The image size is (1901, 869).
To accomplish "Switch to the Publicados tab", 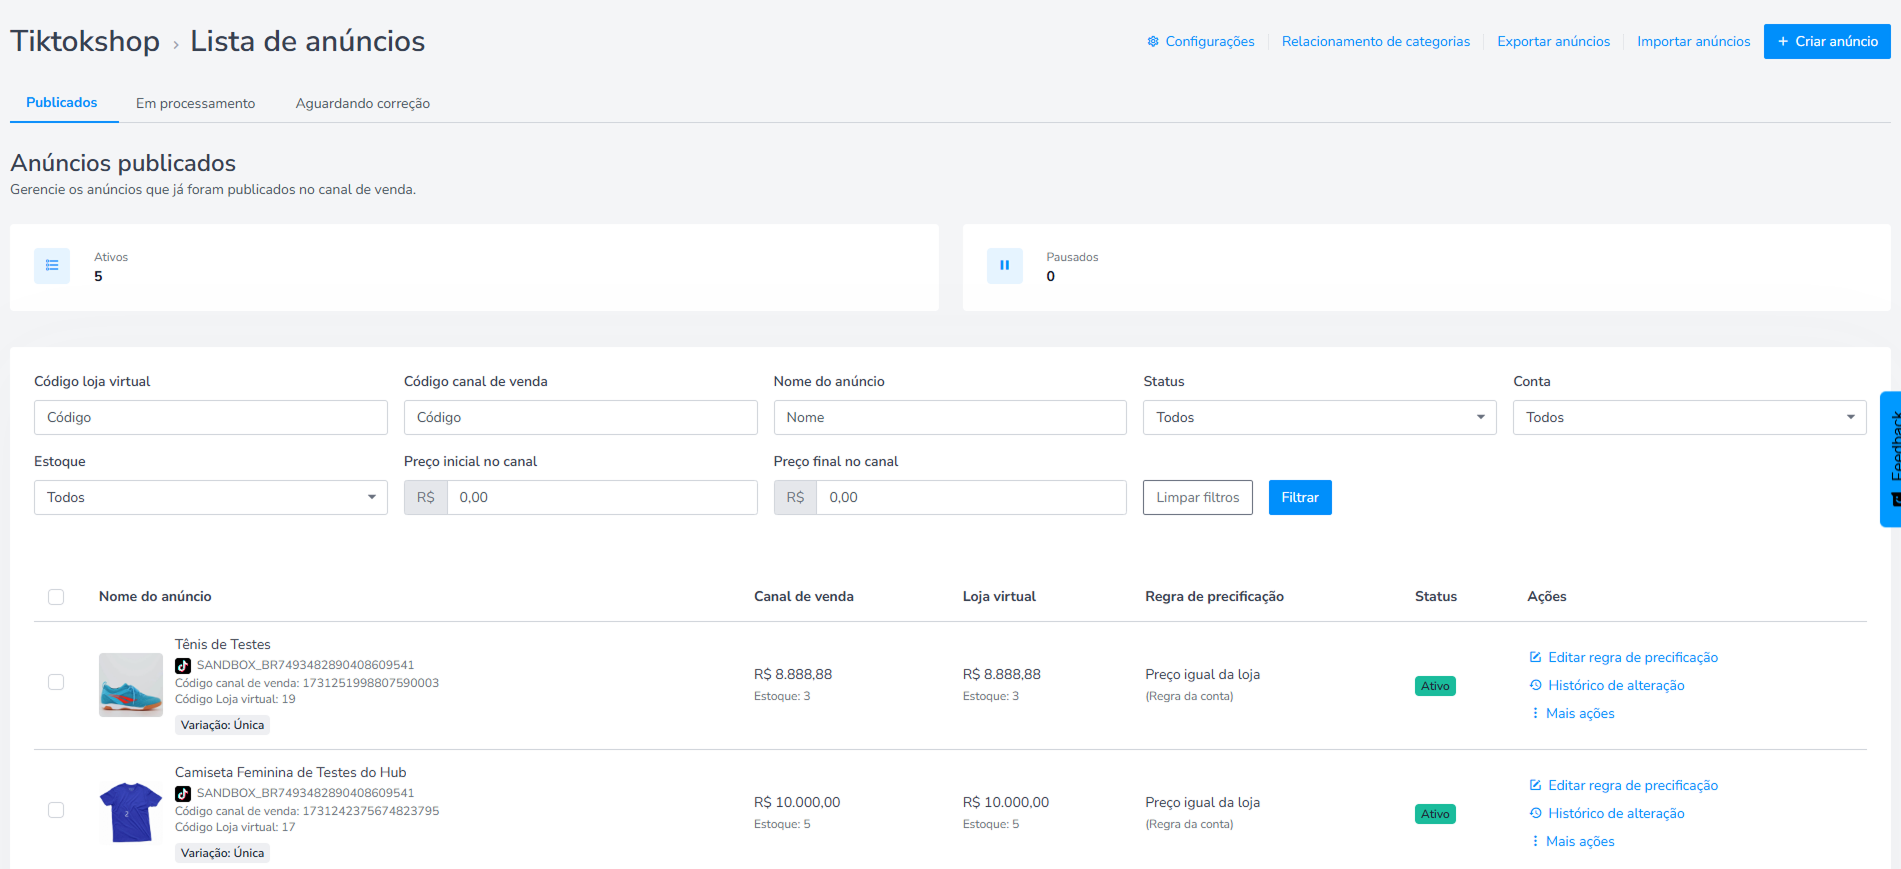I will (62, 102).
